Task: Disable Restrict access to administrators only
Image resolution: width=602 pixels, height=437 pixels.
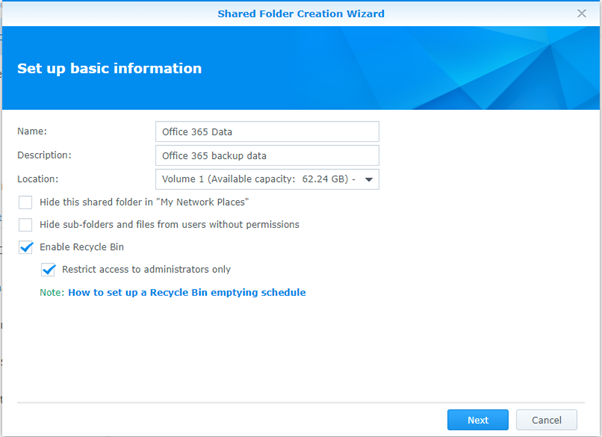Action: click(48, 269)
